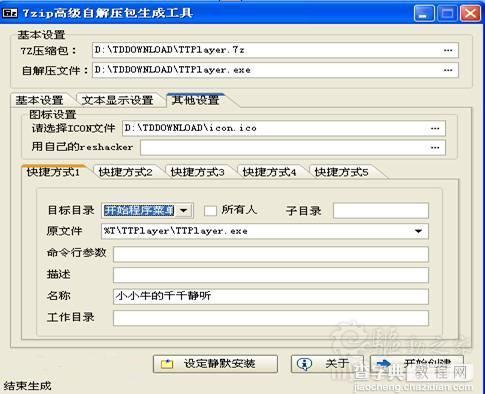
Task: Click the 描述 input field
Action: point(271,275)
